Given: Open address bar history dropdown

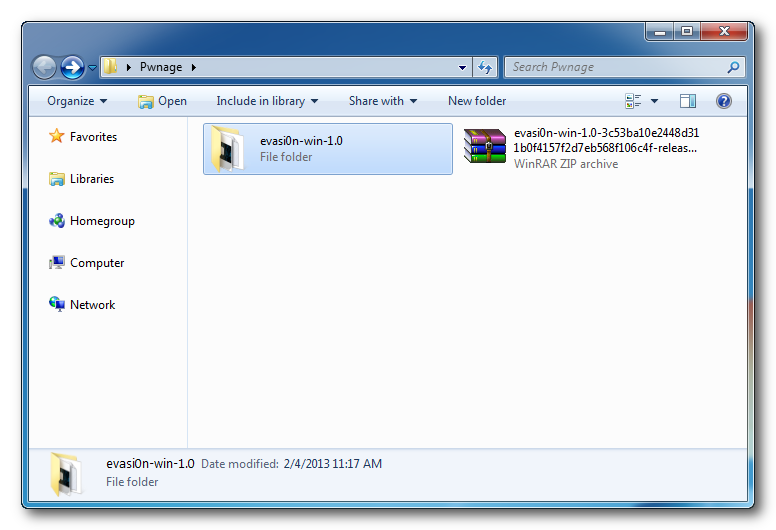Looking at the screenshot, I should [462, 67].
